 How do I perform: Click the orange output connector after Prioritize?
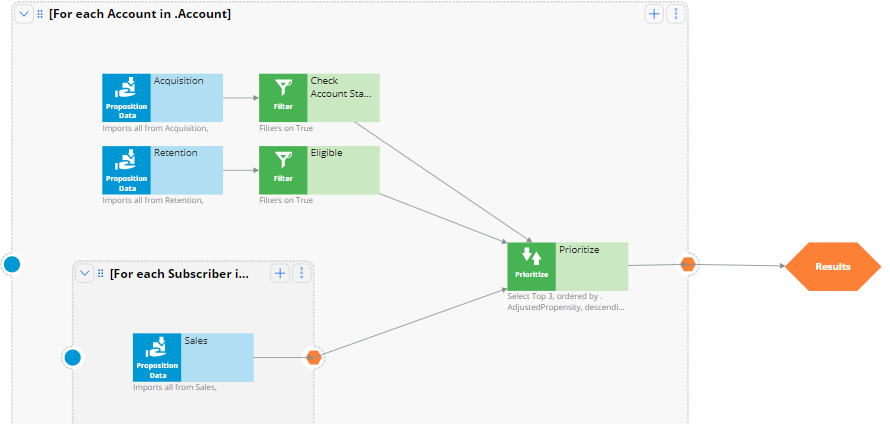click(x=687, y=264)
